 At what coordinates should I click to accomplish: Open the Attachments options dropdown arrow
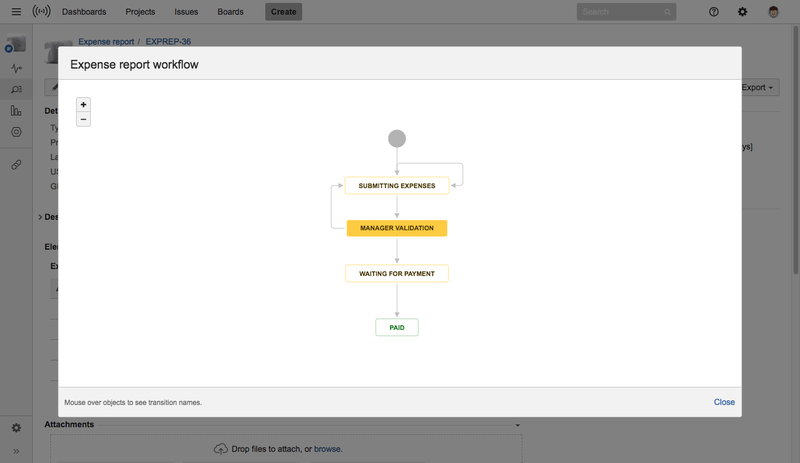[x=517, y=425]
